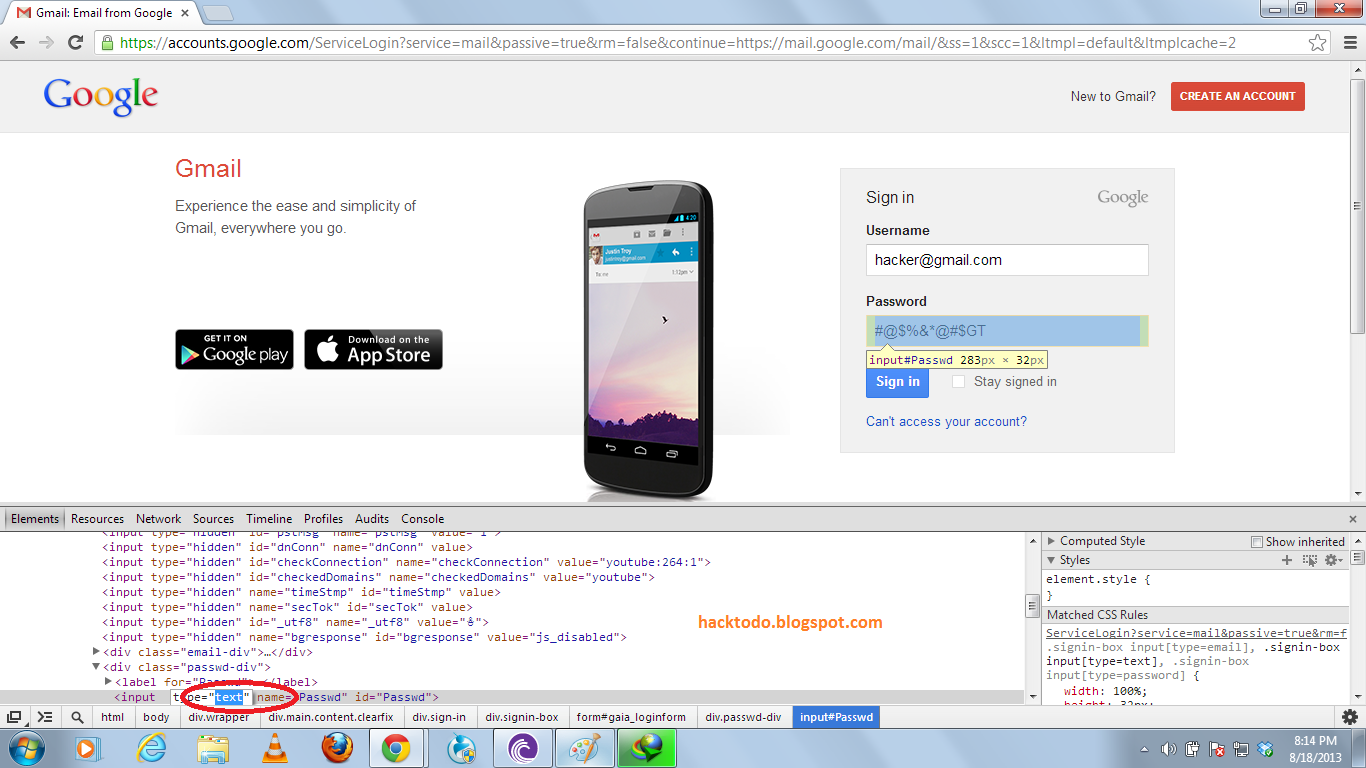Go back using the browser back arrow
The image size is (1366, 768).
pyautogui.click(x=17, y=43)
